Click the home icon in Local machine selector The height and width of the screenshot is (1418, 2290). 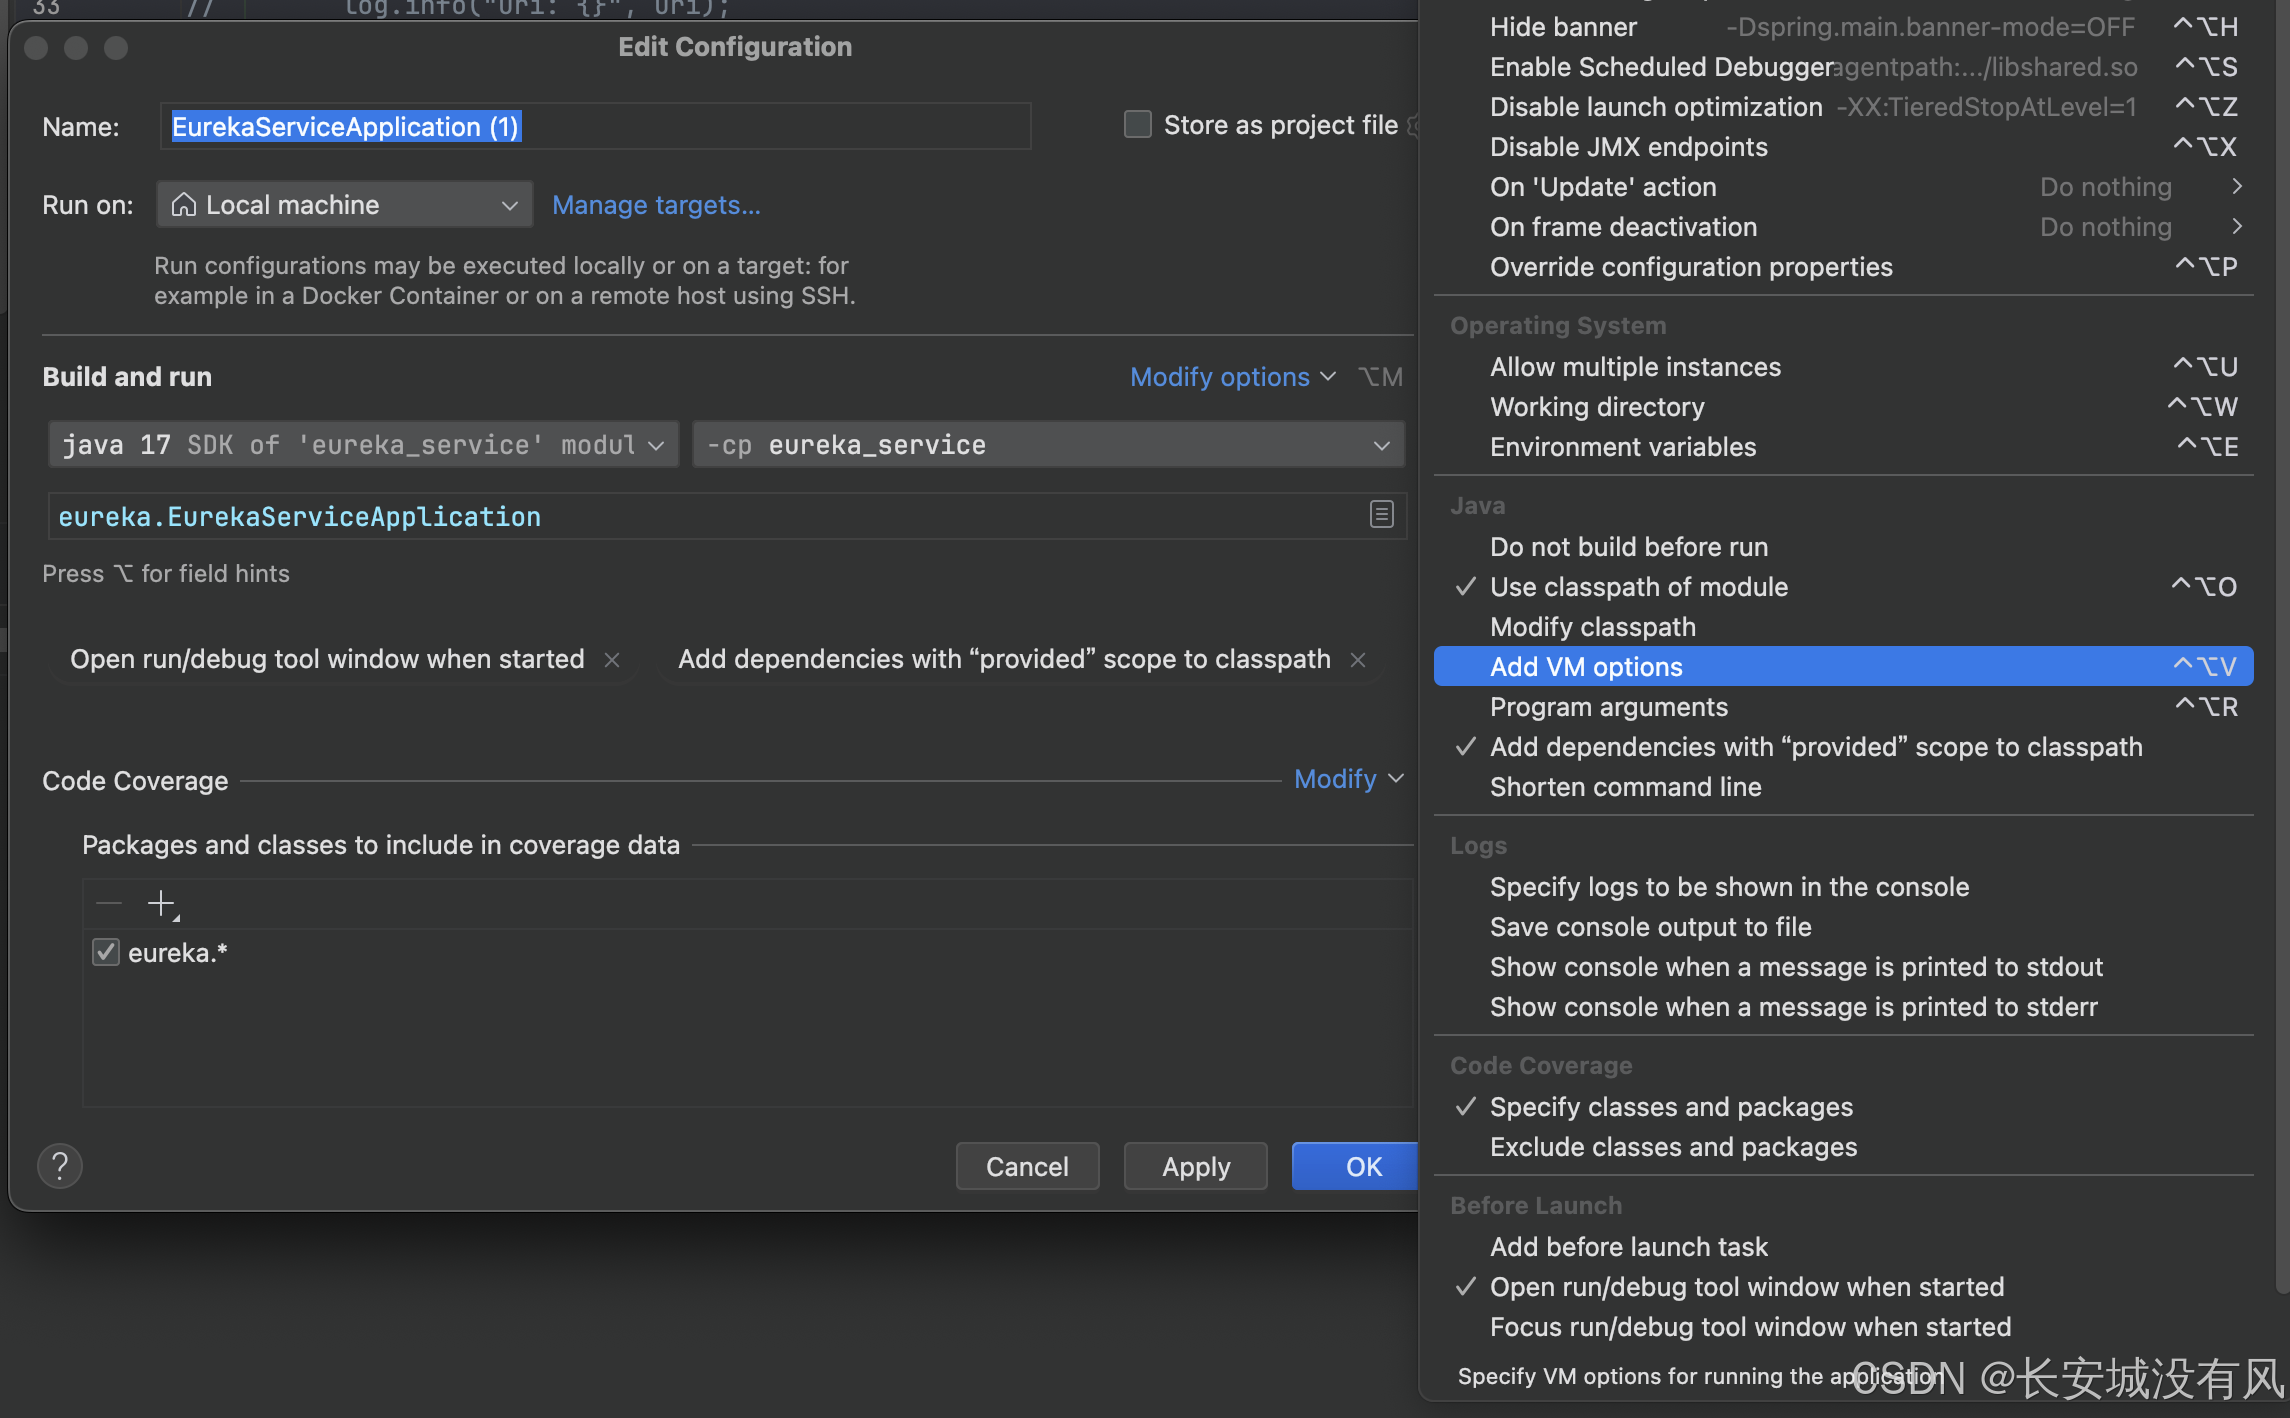tap(184, 205)
